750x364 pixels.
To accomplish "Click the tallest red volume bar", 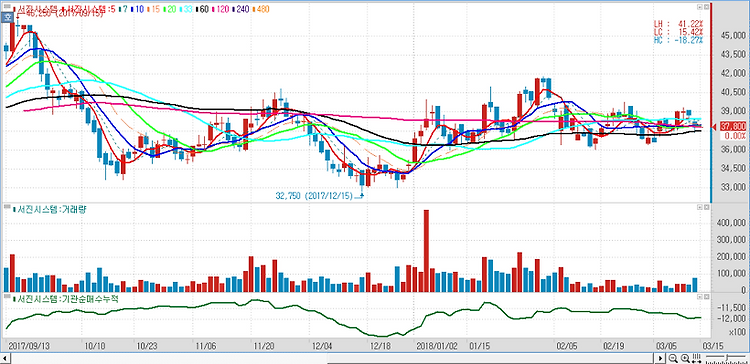I will (x=426, y=251).
